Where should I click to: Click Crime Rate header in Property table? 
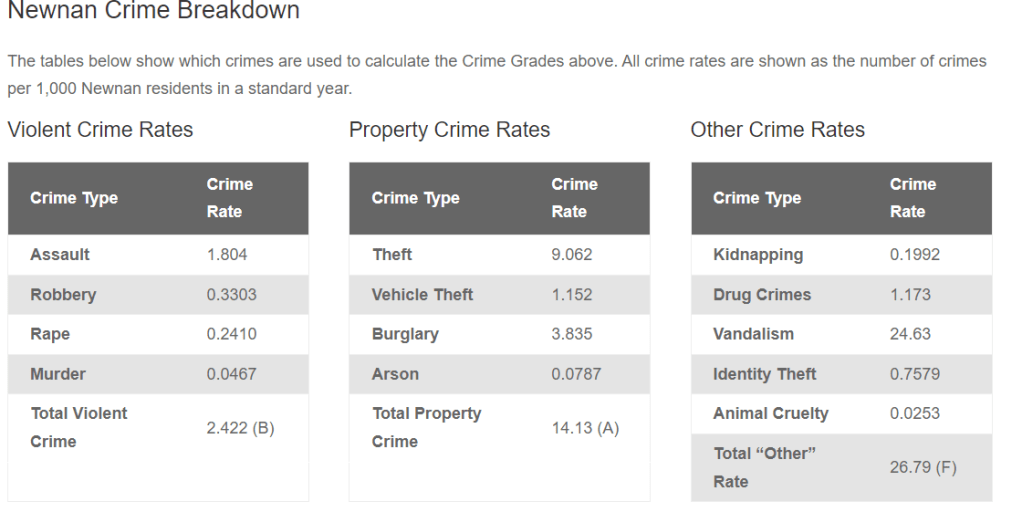(x=574, y=198)
